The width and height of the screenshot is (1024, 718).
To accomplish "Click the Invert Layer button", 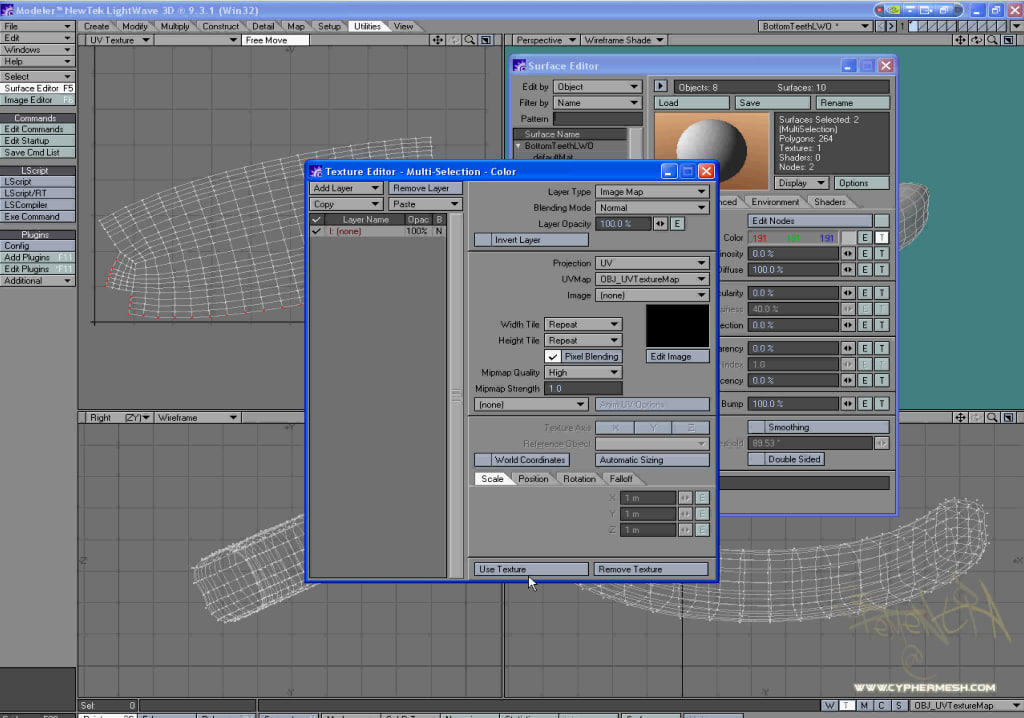I will pos(530,239).
